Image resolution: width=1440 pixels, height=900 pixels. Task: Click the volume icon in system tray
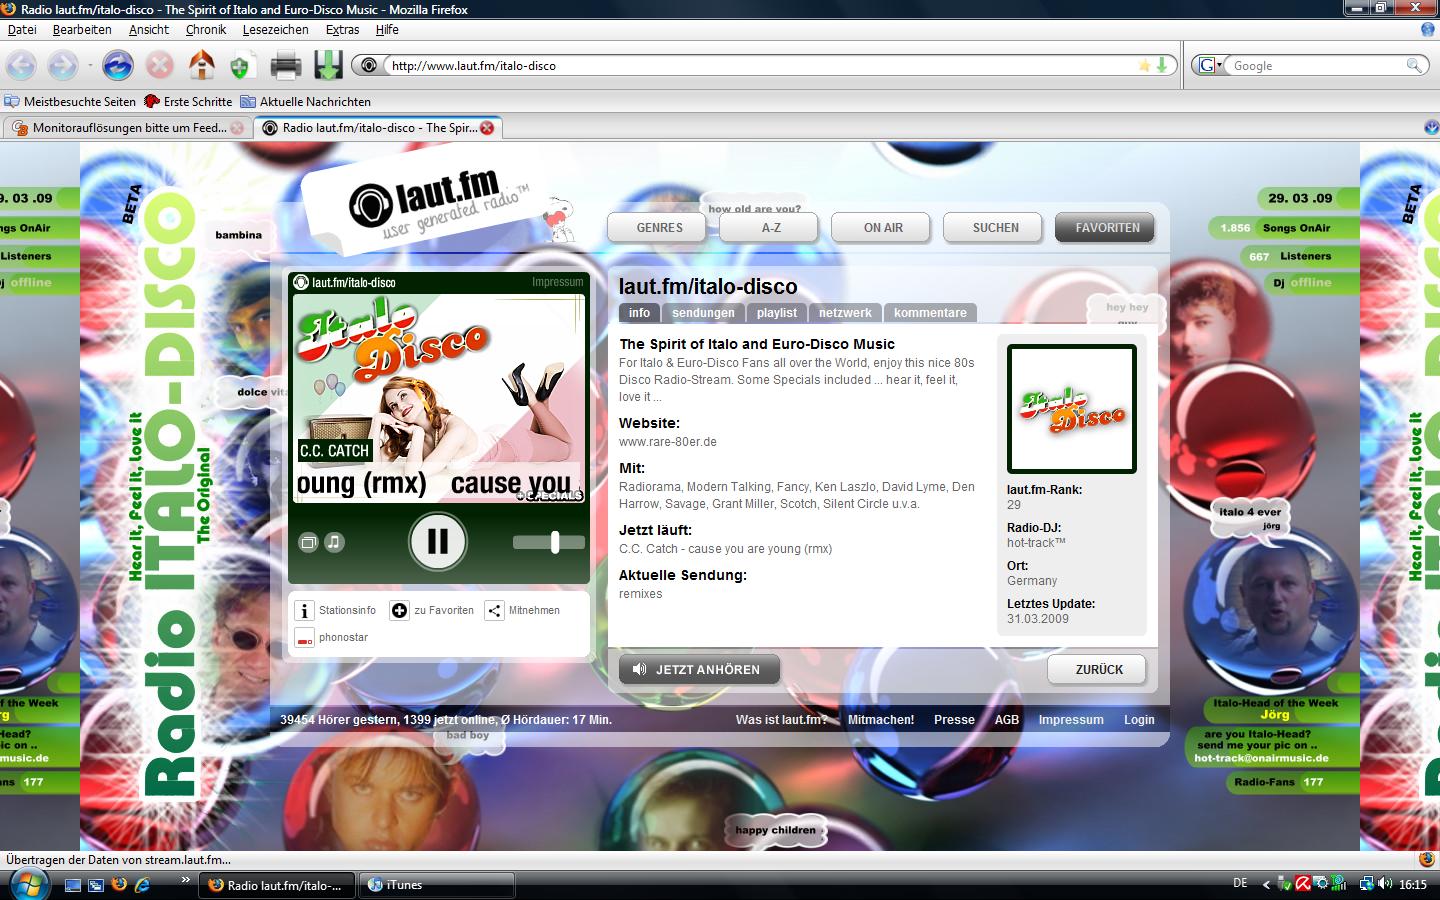(x=1385, y=884)
